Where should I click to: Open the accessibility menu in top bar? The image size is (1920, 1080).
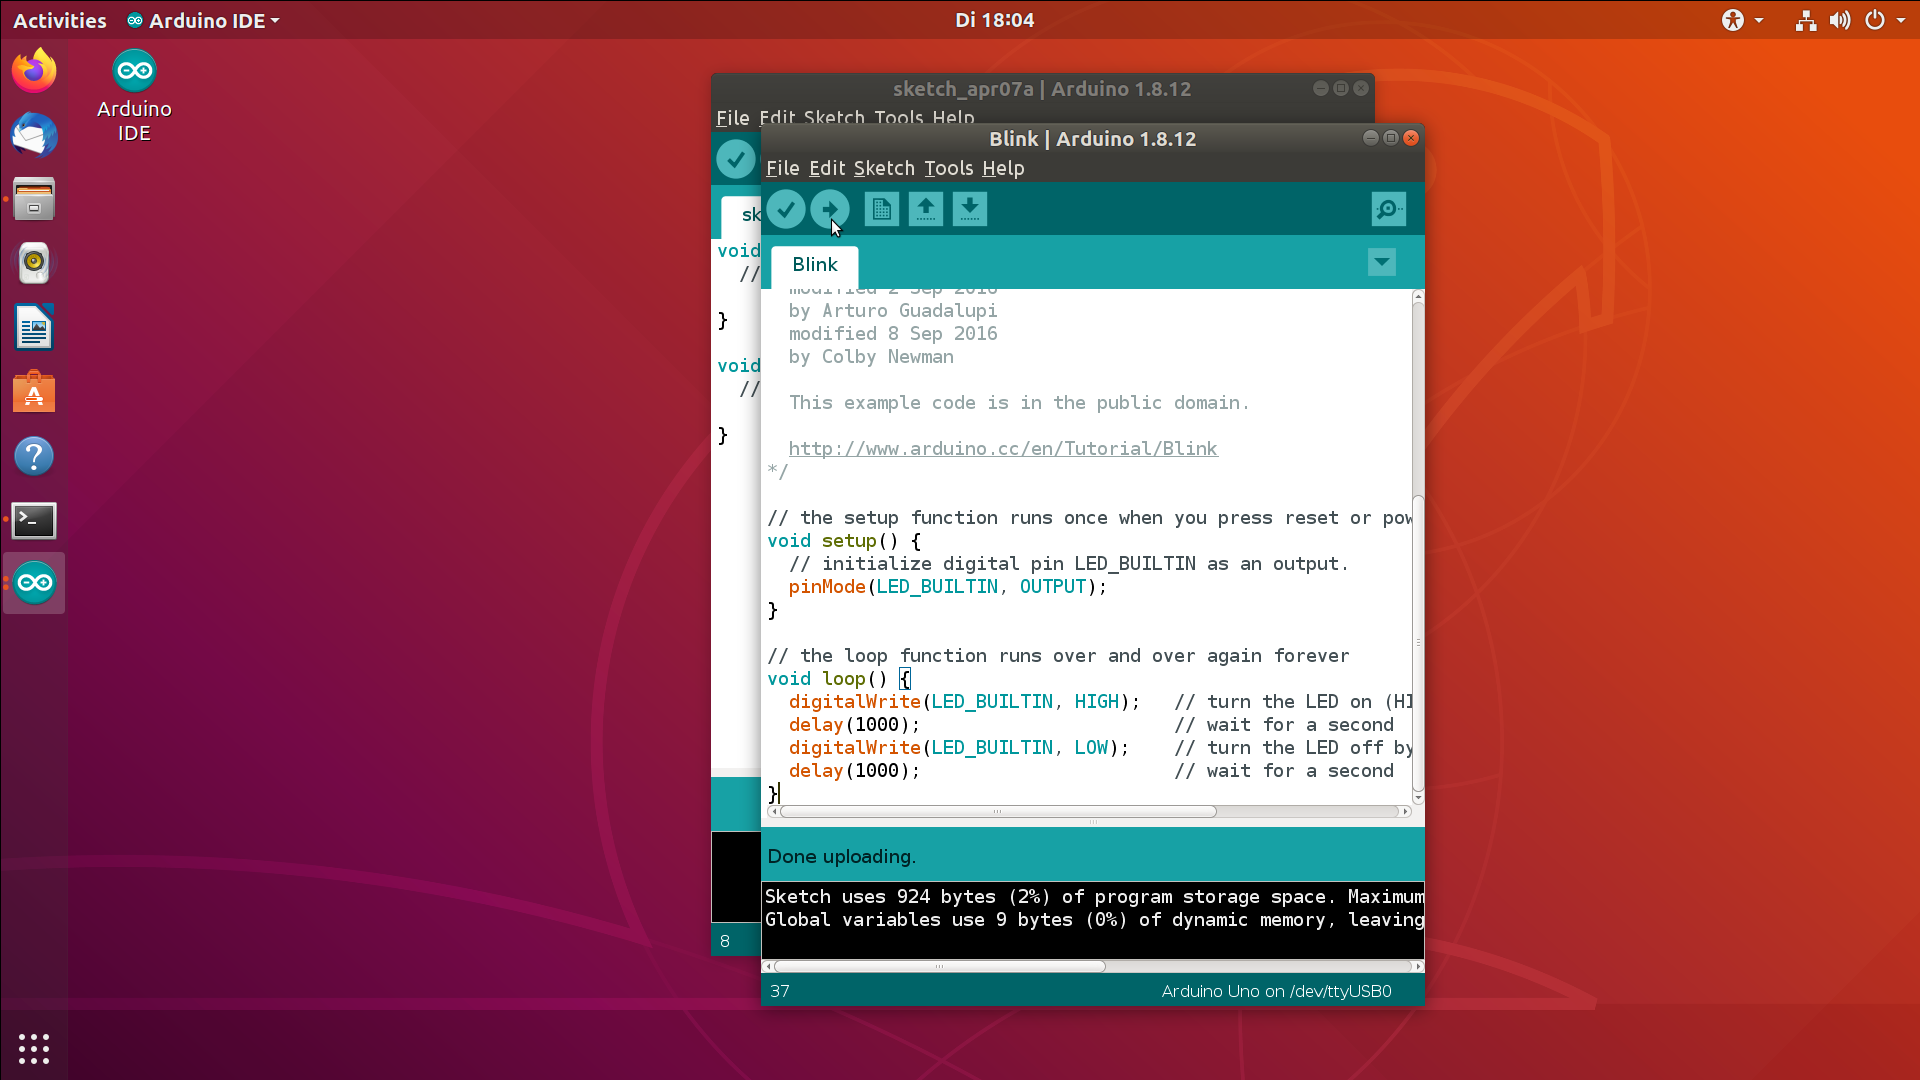coord(1742,20)
